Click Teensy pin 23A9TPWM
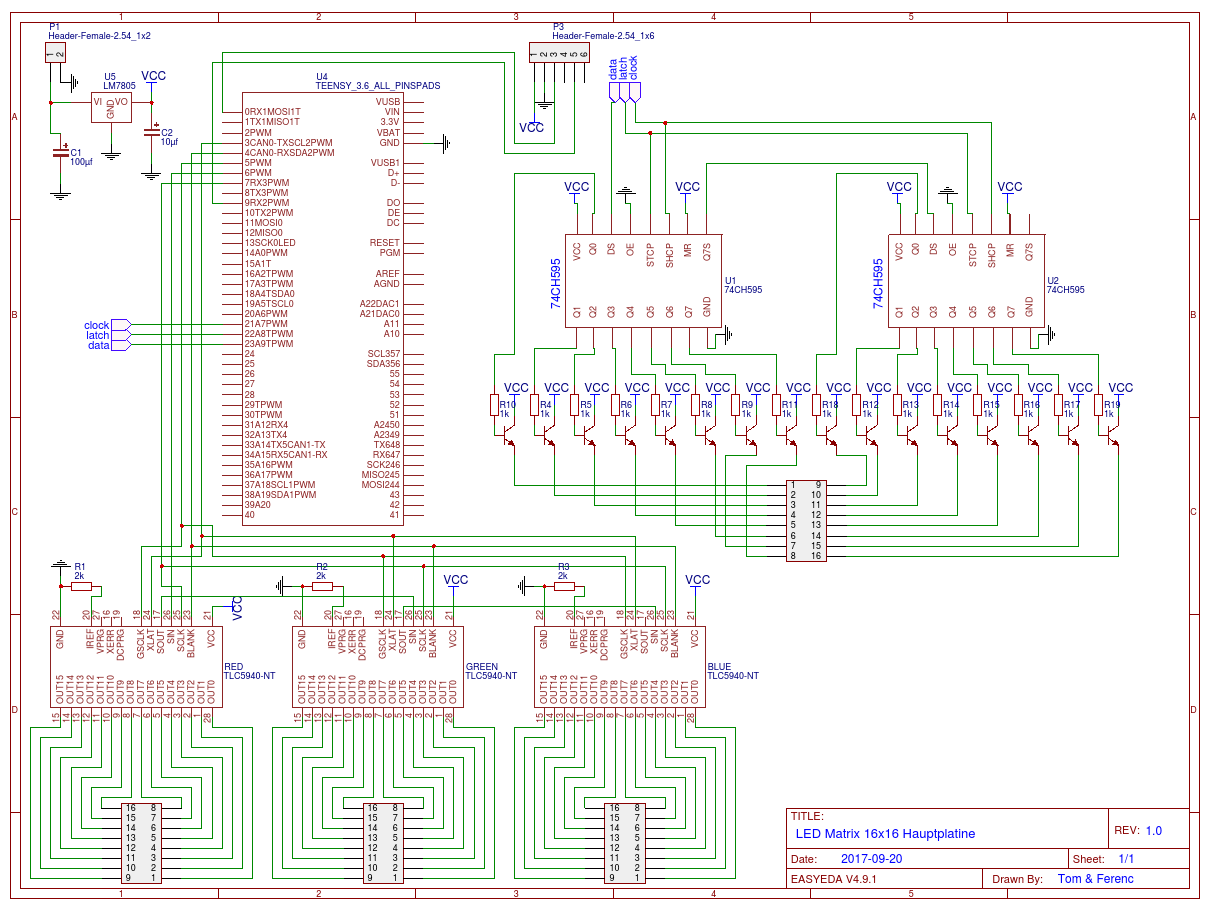 (269, 344)
